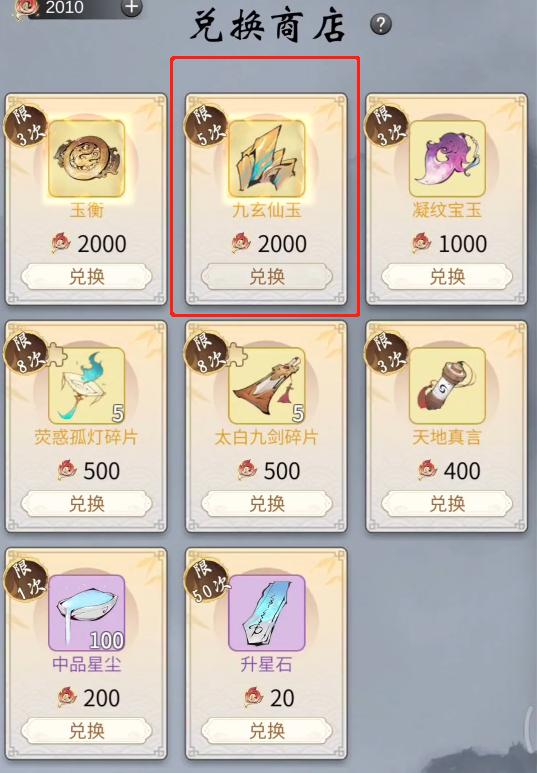Add currency with the plus button
The width and height of the screenshot is (537, 773).
click(131, 7)
